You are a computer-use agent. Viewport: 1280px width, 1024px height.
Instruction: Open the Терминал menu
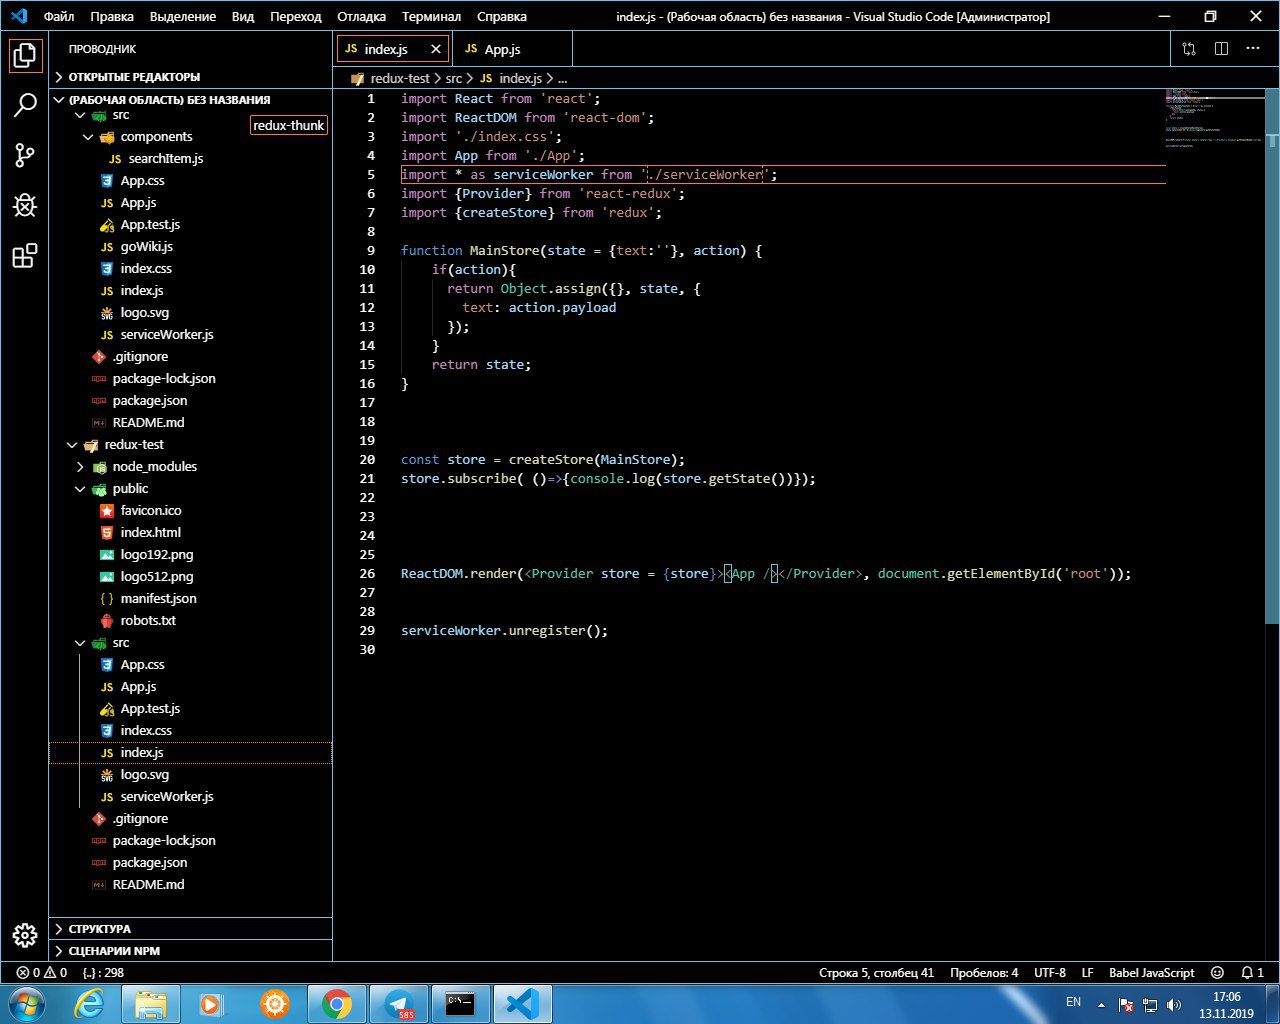click(x=431, y=17)
